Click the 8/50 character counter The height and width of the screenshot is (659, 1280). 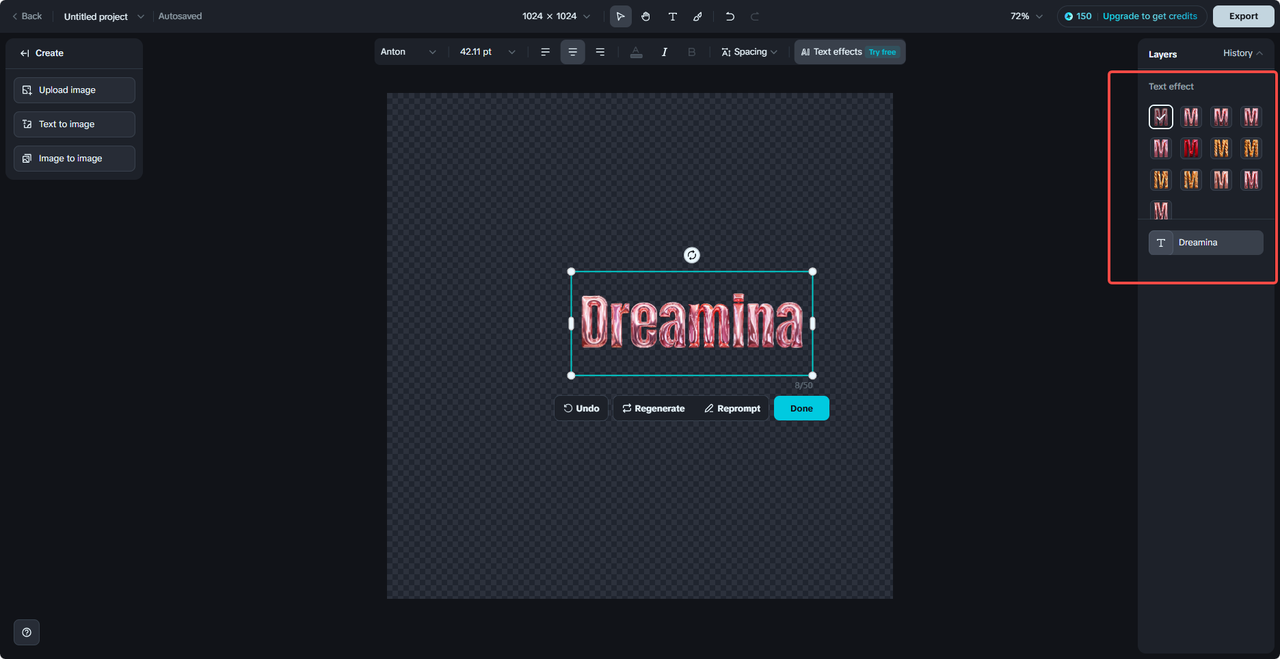click(804, 385)
